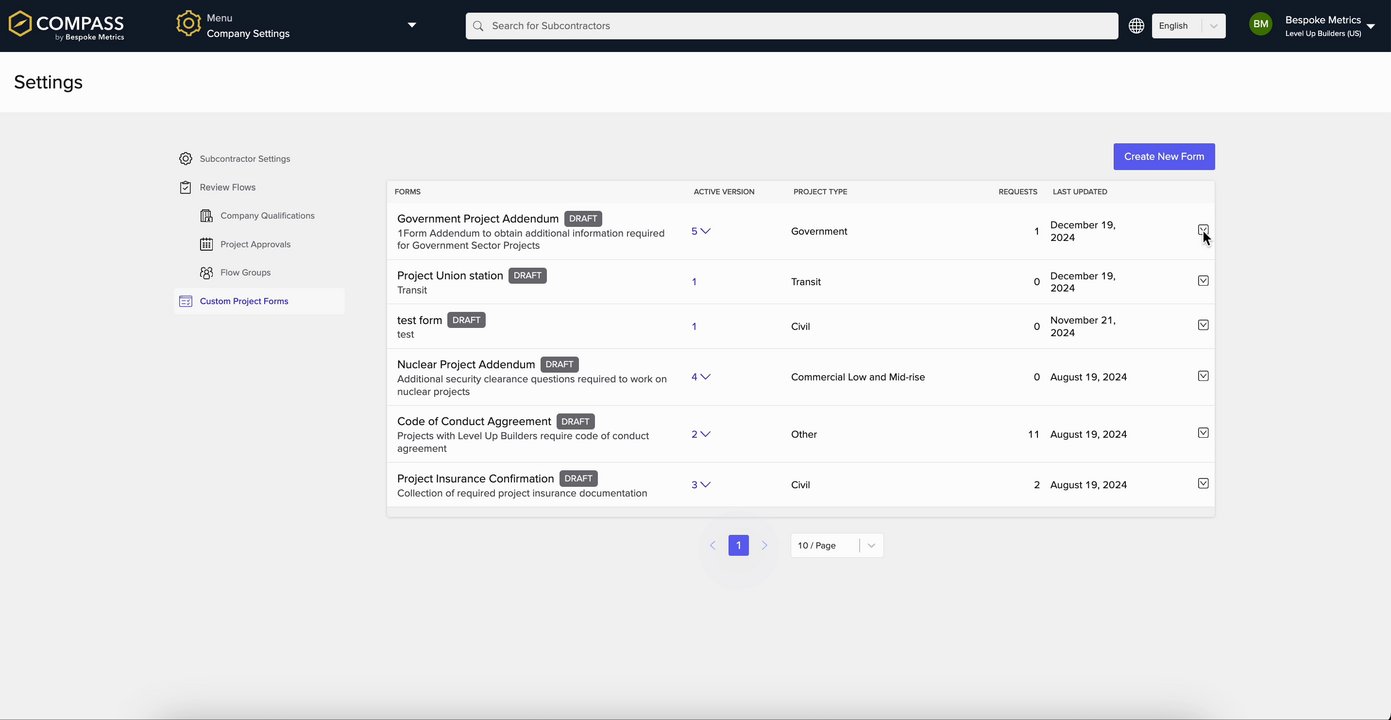Open actions menu for Code of Conduct row

(1203, 433)
